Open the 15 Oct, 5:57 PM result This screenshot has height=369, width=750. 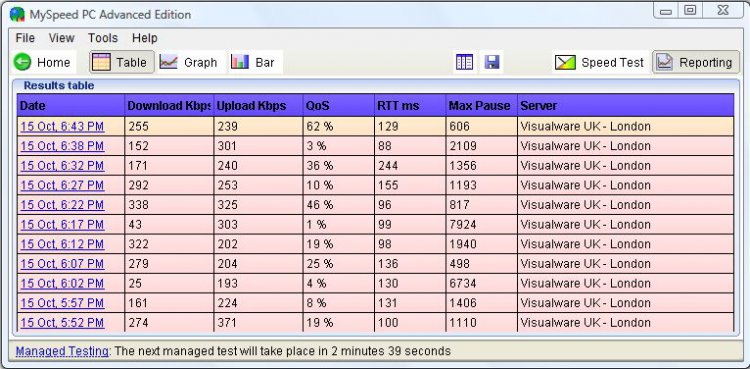[62, 303]
